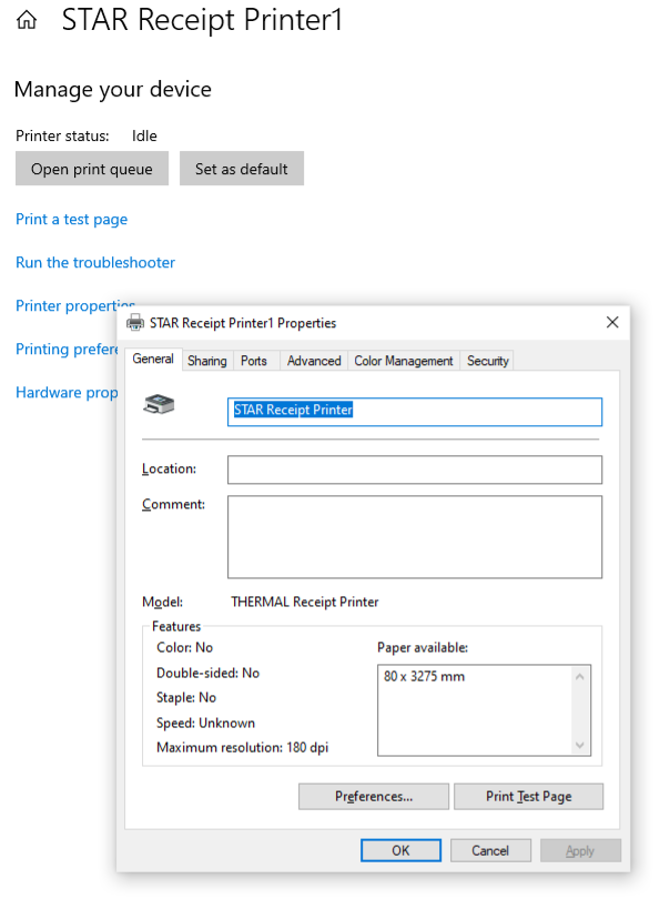This screenshot has height=900, width=662.
Task: Click the home icon beside the page title
Action: tap(27, 20)
